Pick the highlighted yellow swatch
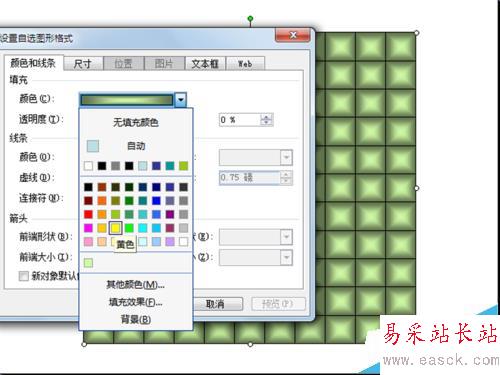This screenshot has height=375, width=500. pos(115,228)
